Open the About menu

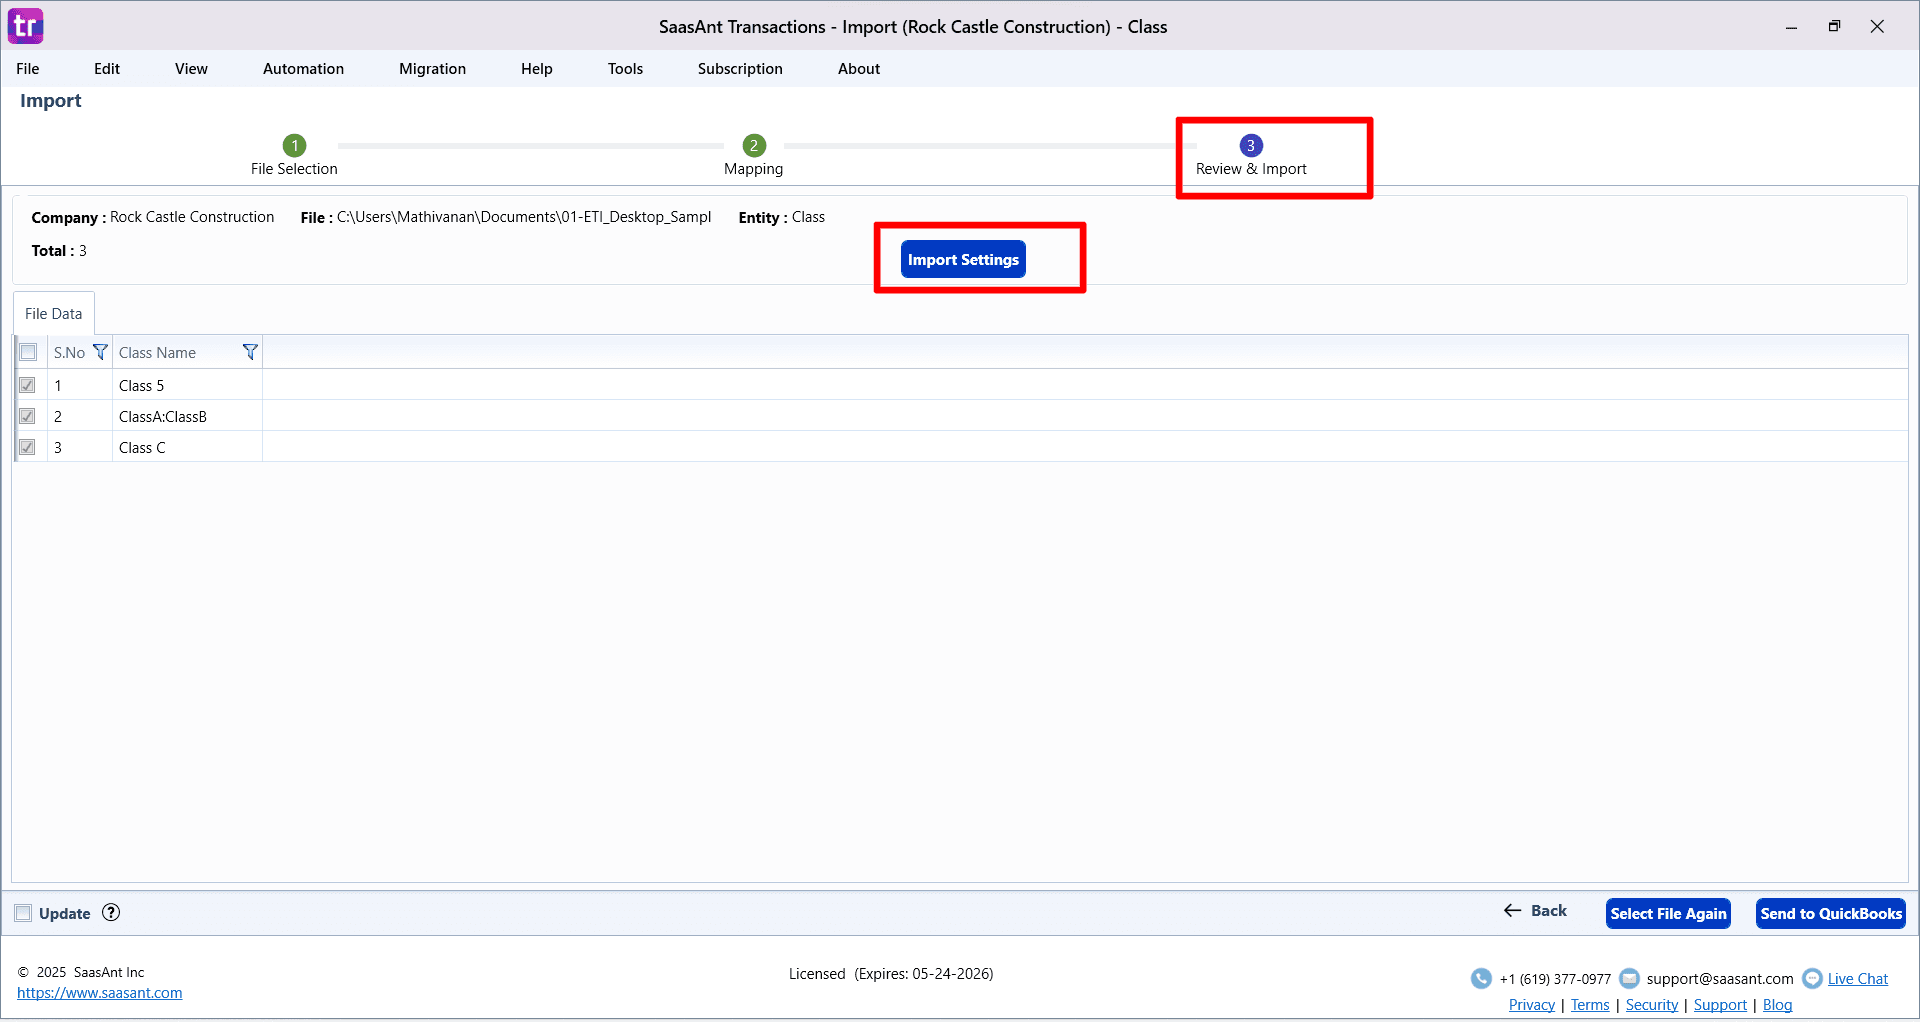click(x=859, y=69)
